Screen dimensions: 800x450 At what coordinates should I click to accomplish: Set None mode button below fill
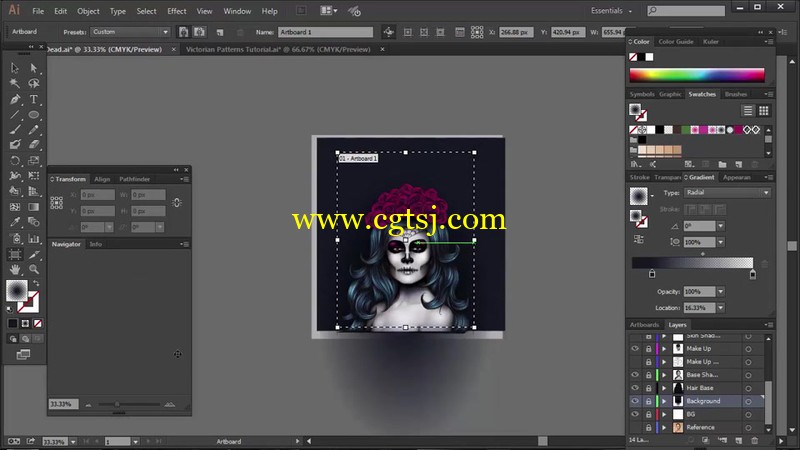tap(38, 323)
